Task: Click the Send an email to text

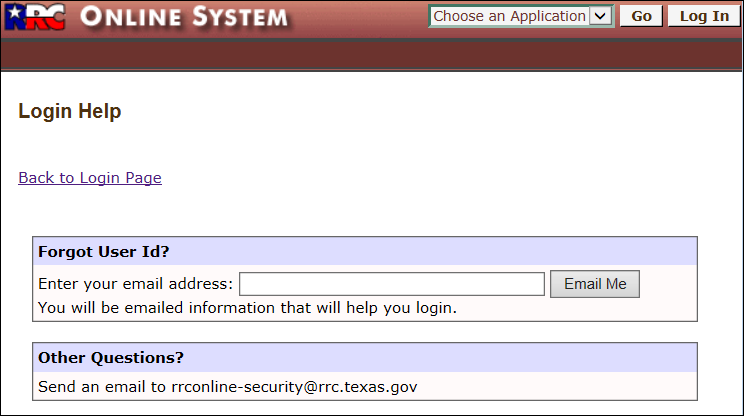Action: pyautogui.click(x=104, y=385)
